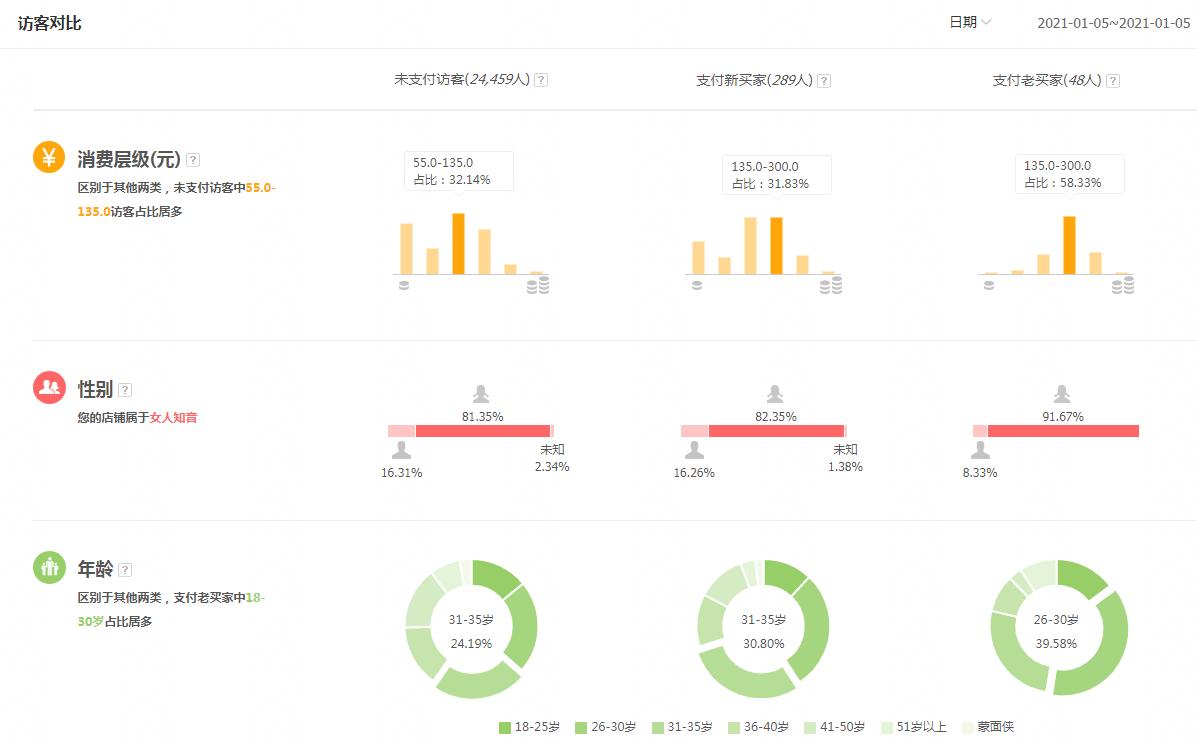Click the ¥ consumption level category icon
Viewport: 1197px width, 744px height.
(x=47, y=157)
